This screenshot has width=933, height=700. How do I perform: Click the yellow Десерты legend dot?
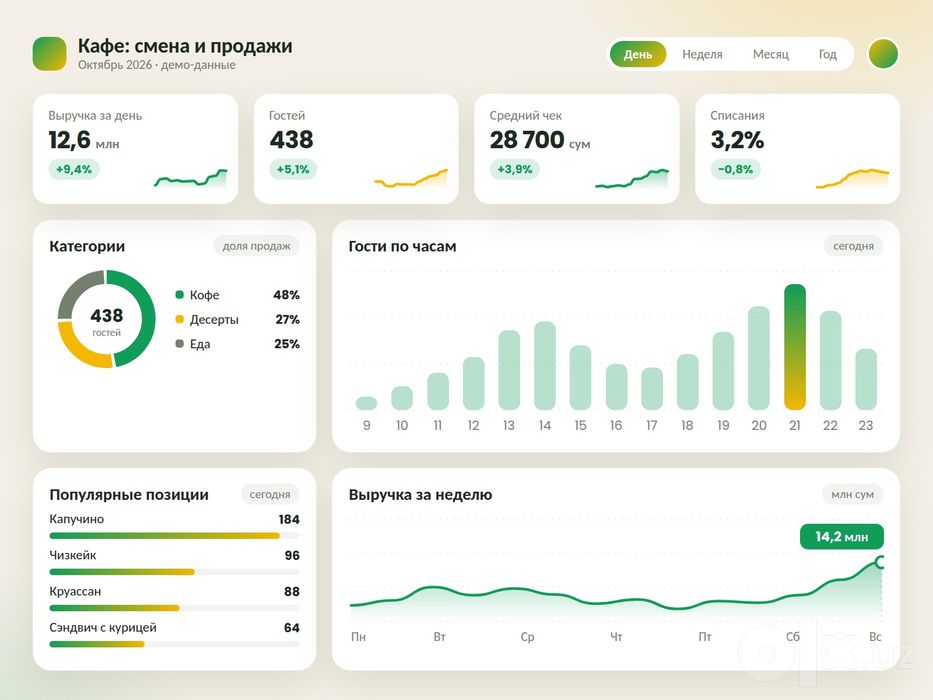180,319
